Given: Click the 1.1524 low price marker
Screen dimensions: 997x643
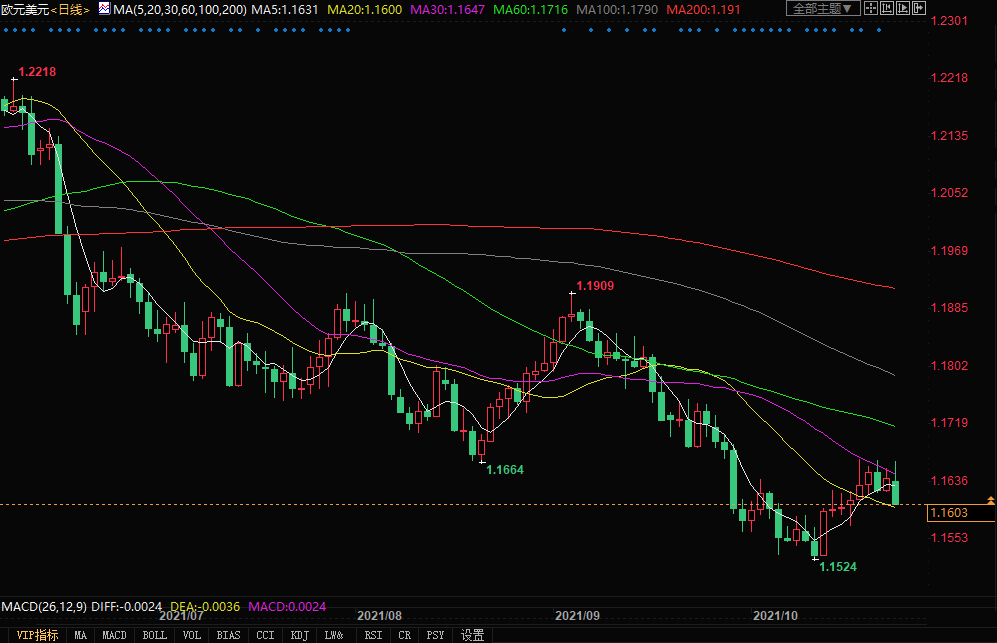Looking at the screenshot, I should (x=838, y=567).
